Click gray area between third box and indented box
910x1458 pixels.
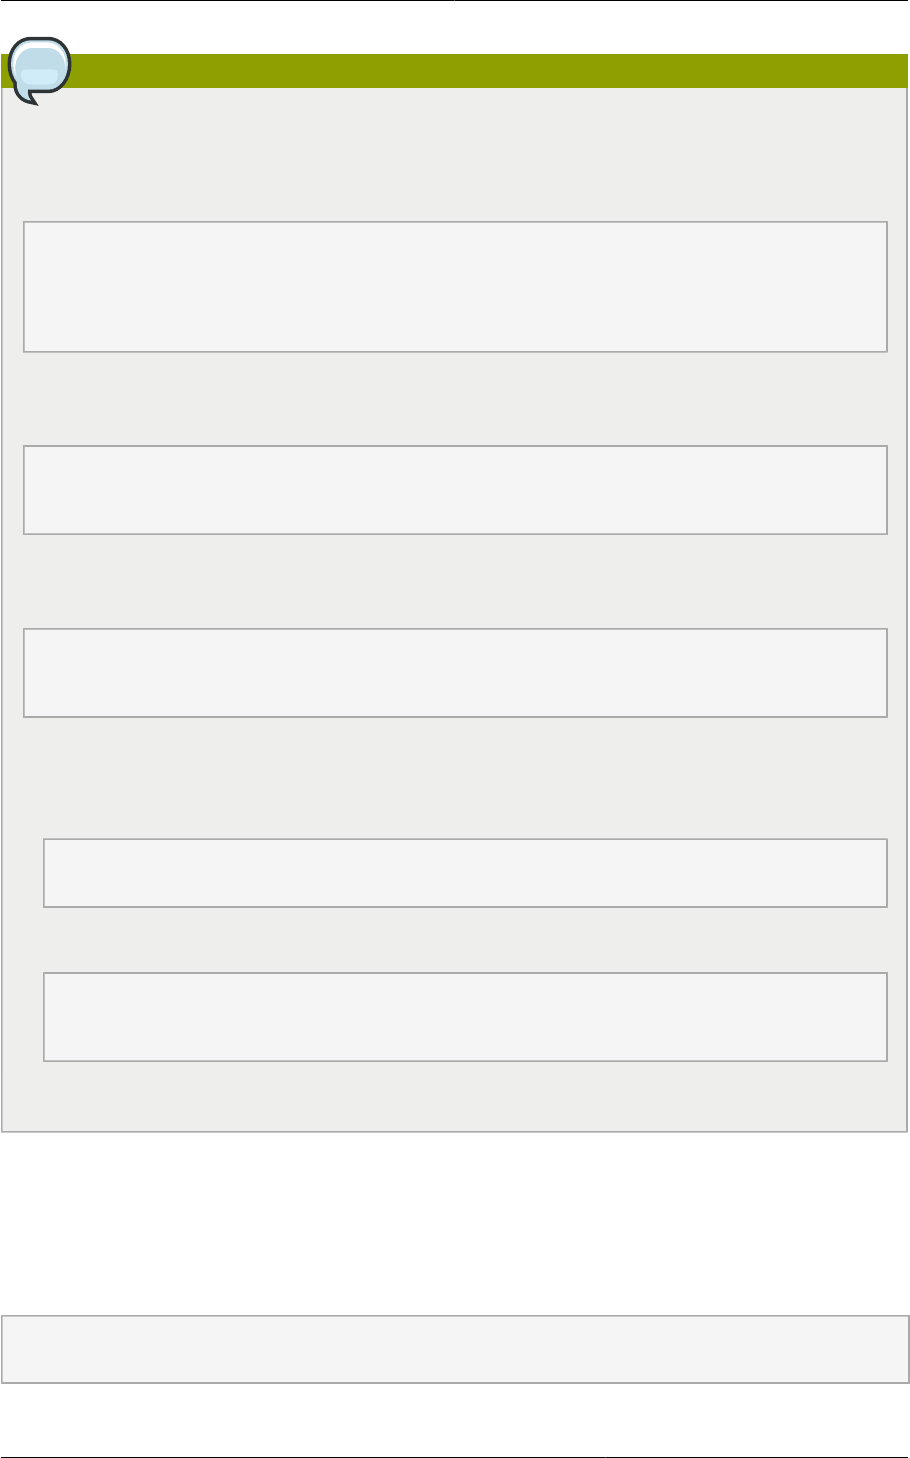pos(455,778)
